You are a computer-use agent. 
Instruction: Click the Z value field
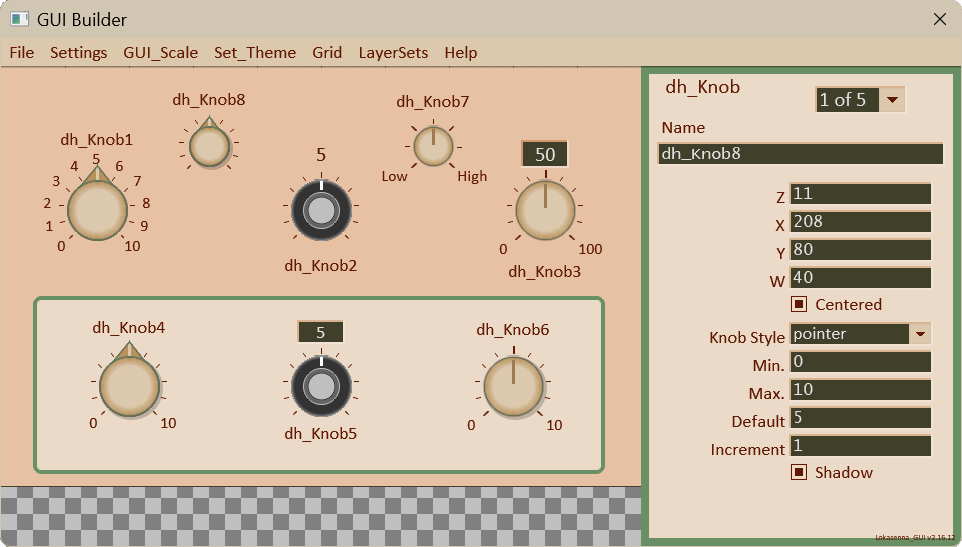860,194
